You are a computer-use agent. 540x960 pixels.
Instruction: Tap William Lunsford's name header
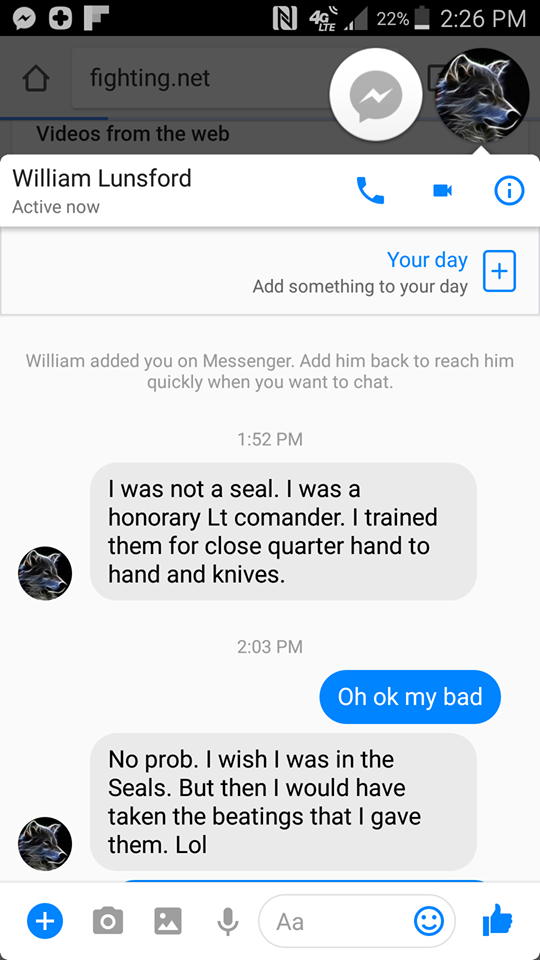click(x=102, y=178)
